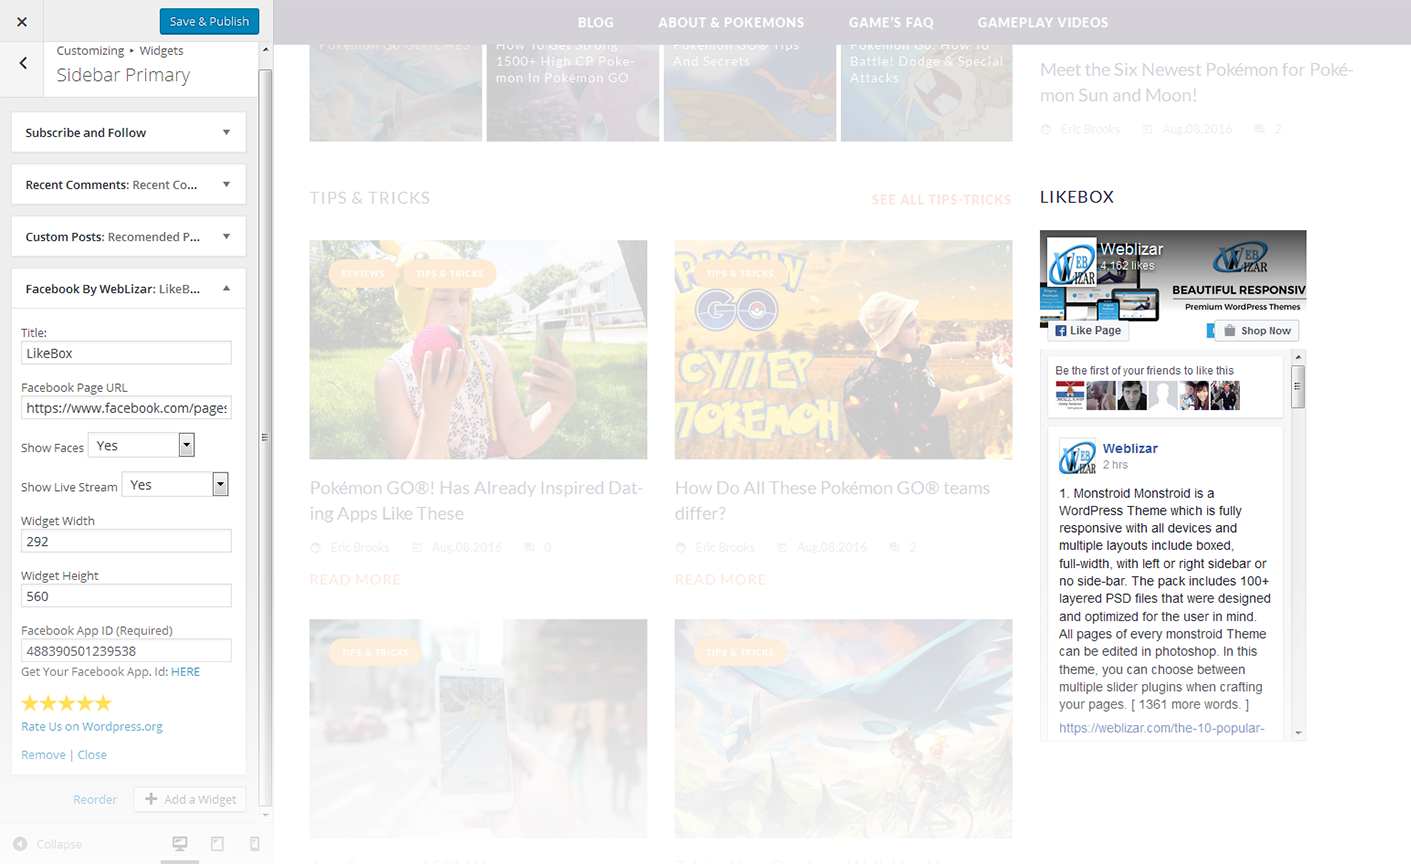
Task: Click the Remove widget link
Action: click(x=43, y=755)
